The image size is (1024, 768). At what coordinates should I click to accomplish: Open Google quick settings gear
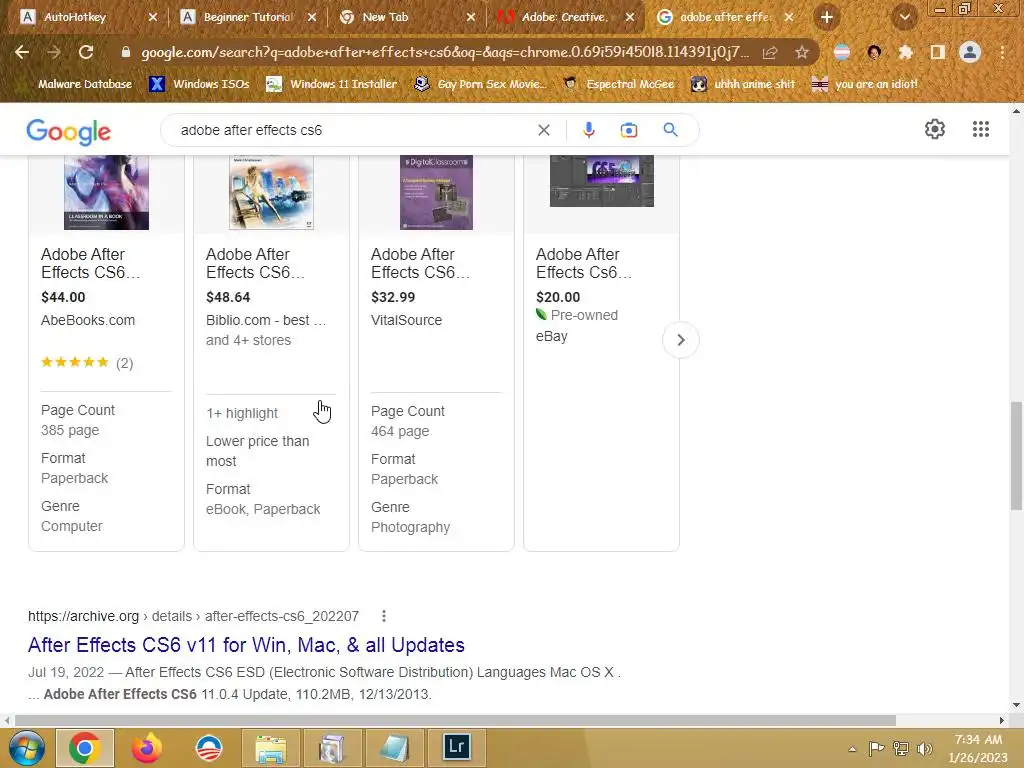(935, 129)
